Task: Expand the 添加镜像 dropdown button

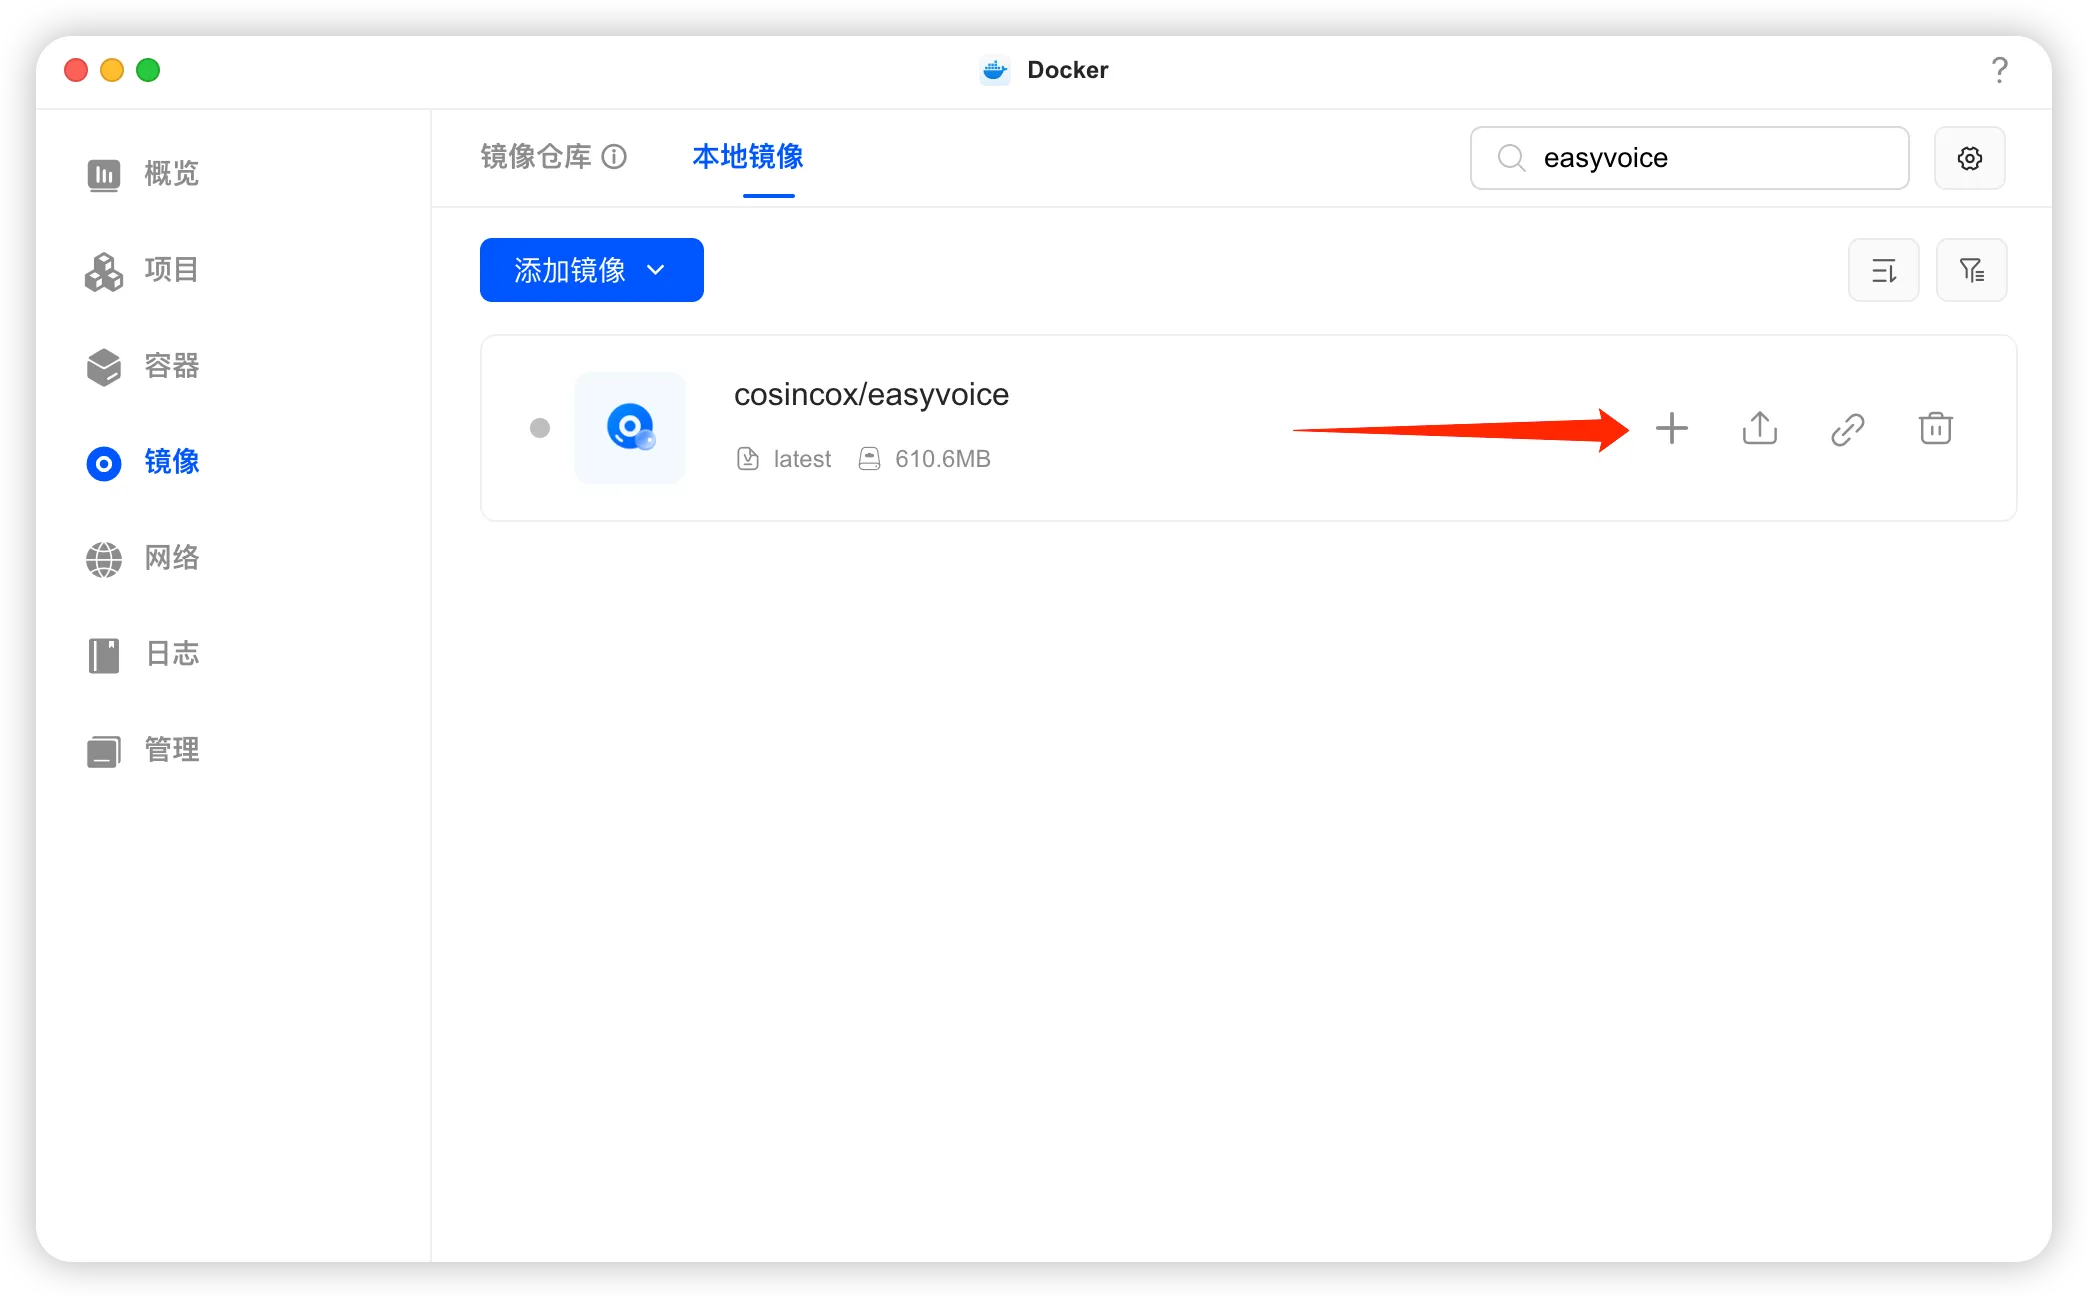Action: point(592,270)
